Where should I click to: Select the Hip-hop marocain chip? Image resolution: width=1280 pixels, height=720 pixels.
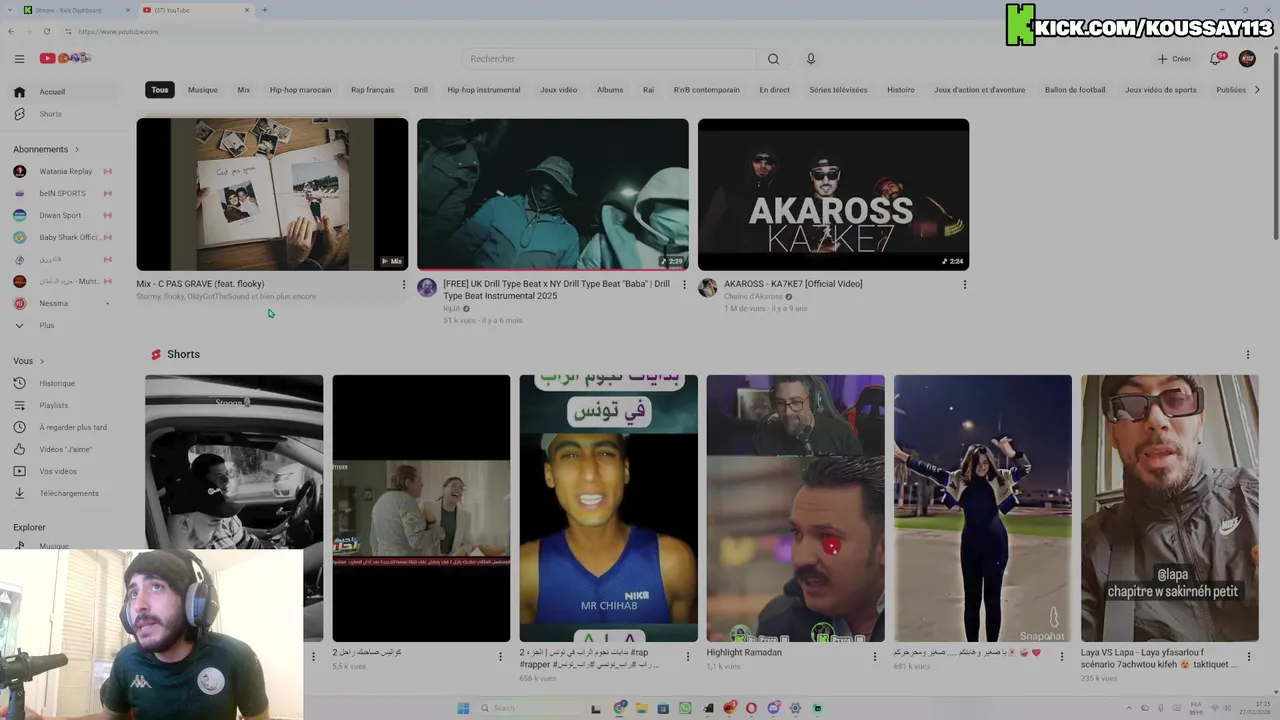[x=300, y=90]
